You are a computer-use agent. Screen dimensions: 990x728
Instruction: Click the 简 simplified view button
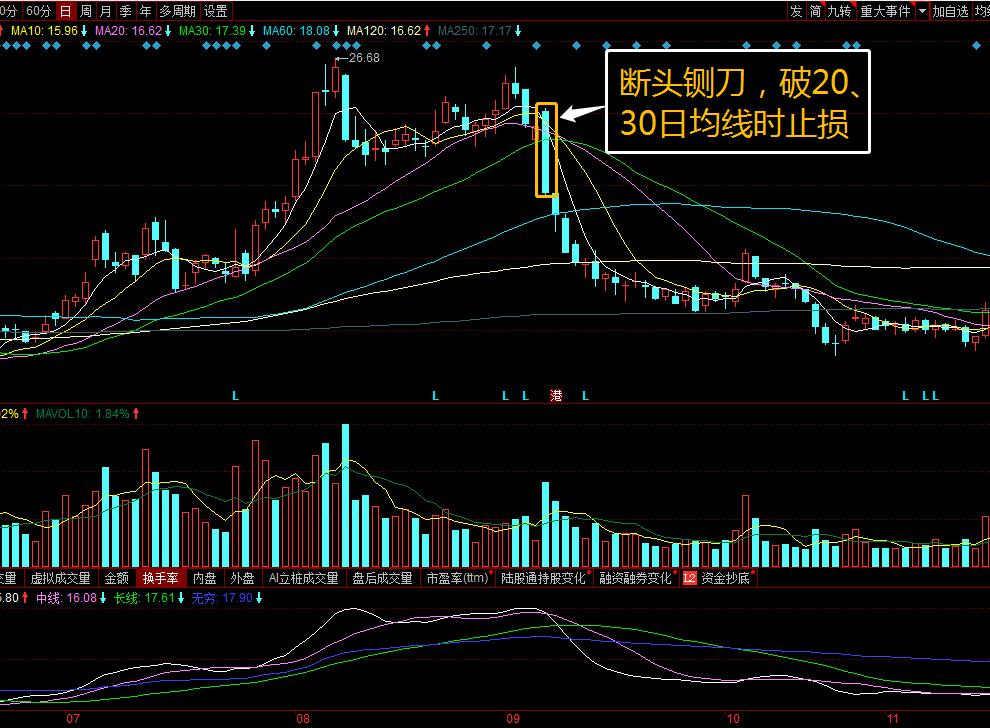coord(816,11)
